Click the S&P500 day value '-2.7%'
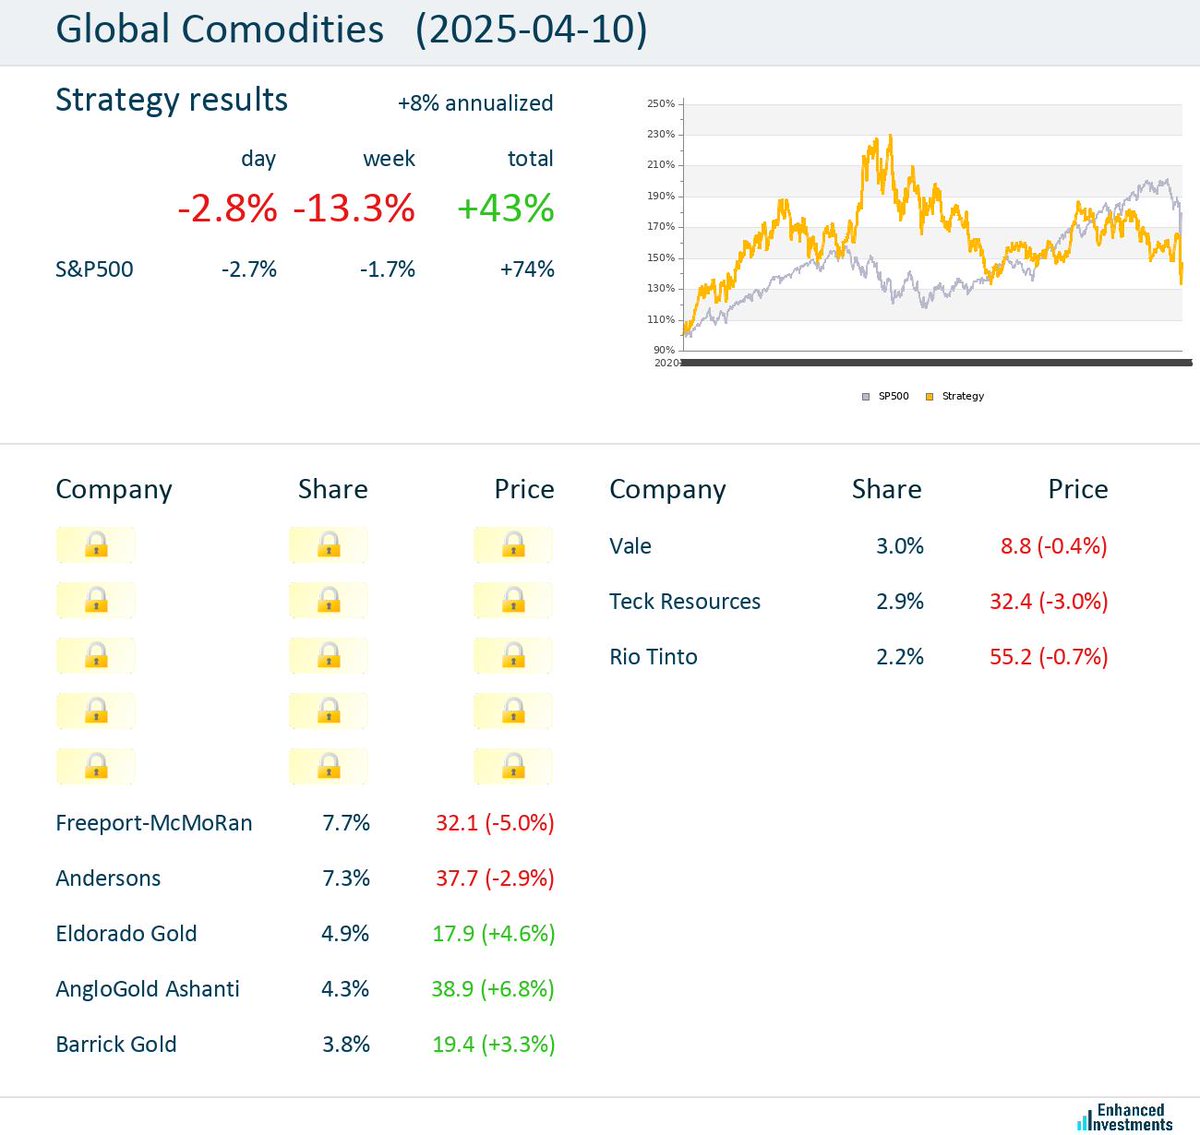Screen dimensions: 1200x1135 point(249,269)
